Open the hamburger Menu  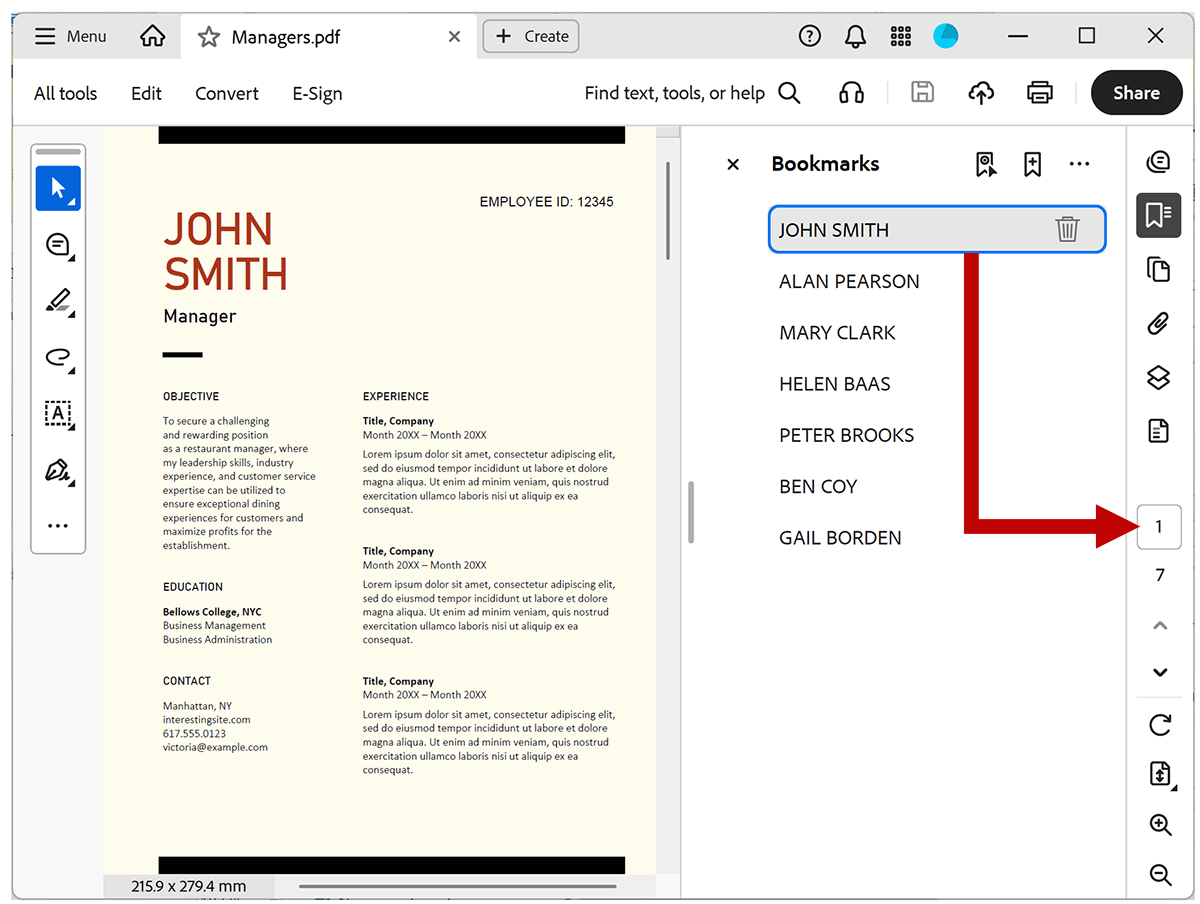pyautogui.click(x=70, y=36)
